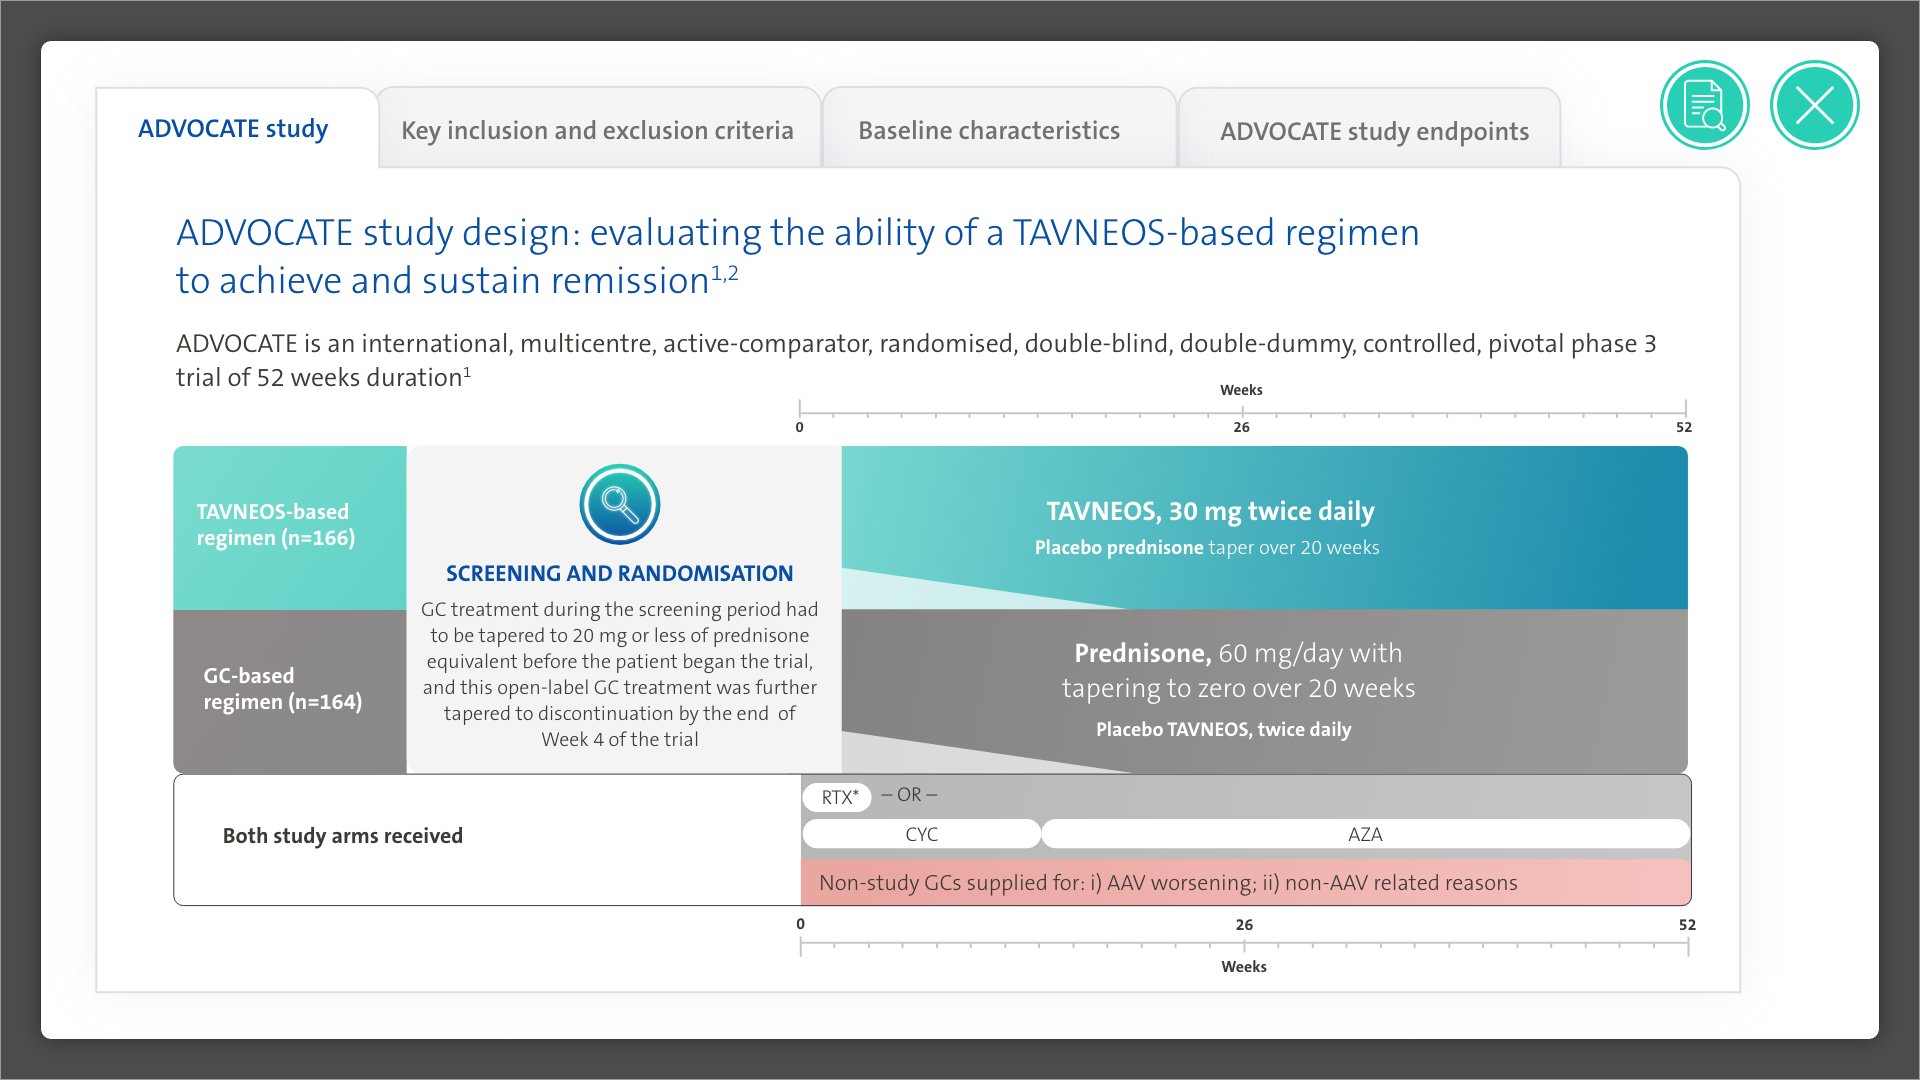Image resolution: width=1920 pixels, height=1080 pixels.
Task: Select the AZA treatment bar
Action: click(x=1364, y=834)
